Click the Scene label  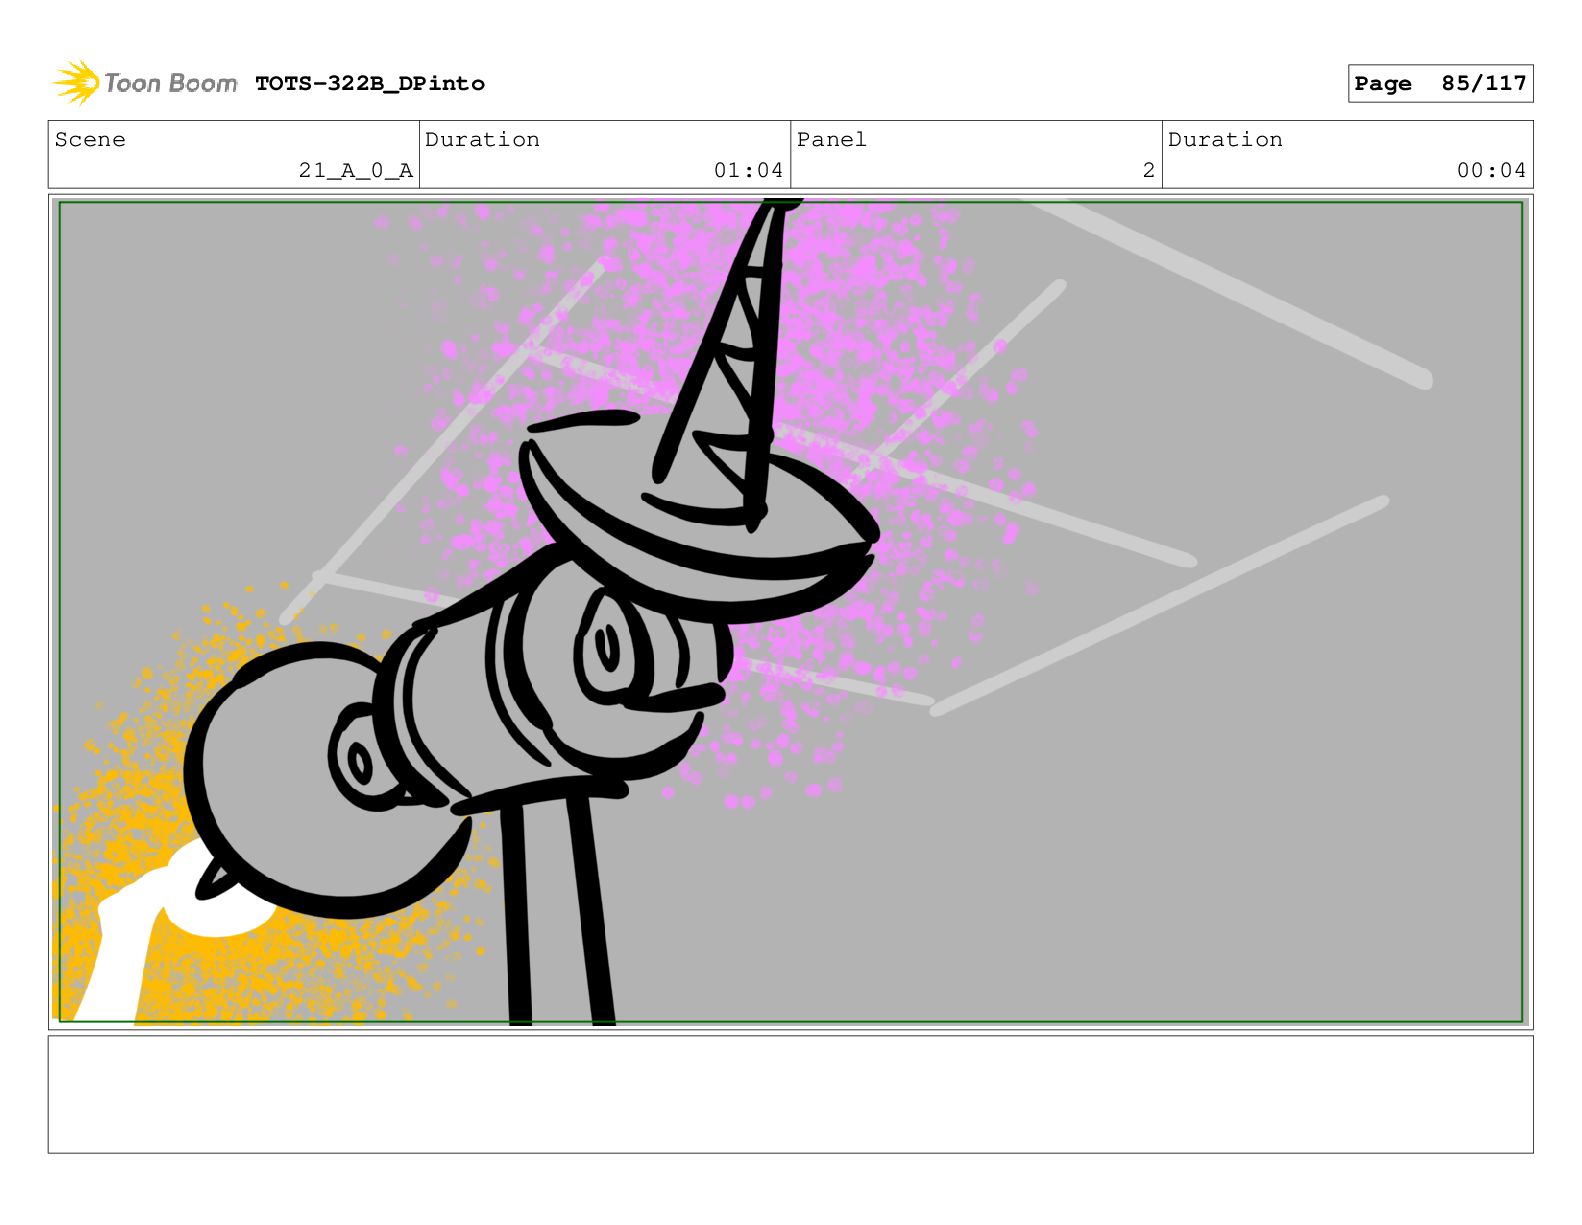(x=90, y=139)
